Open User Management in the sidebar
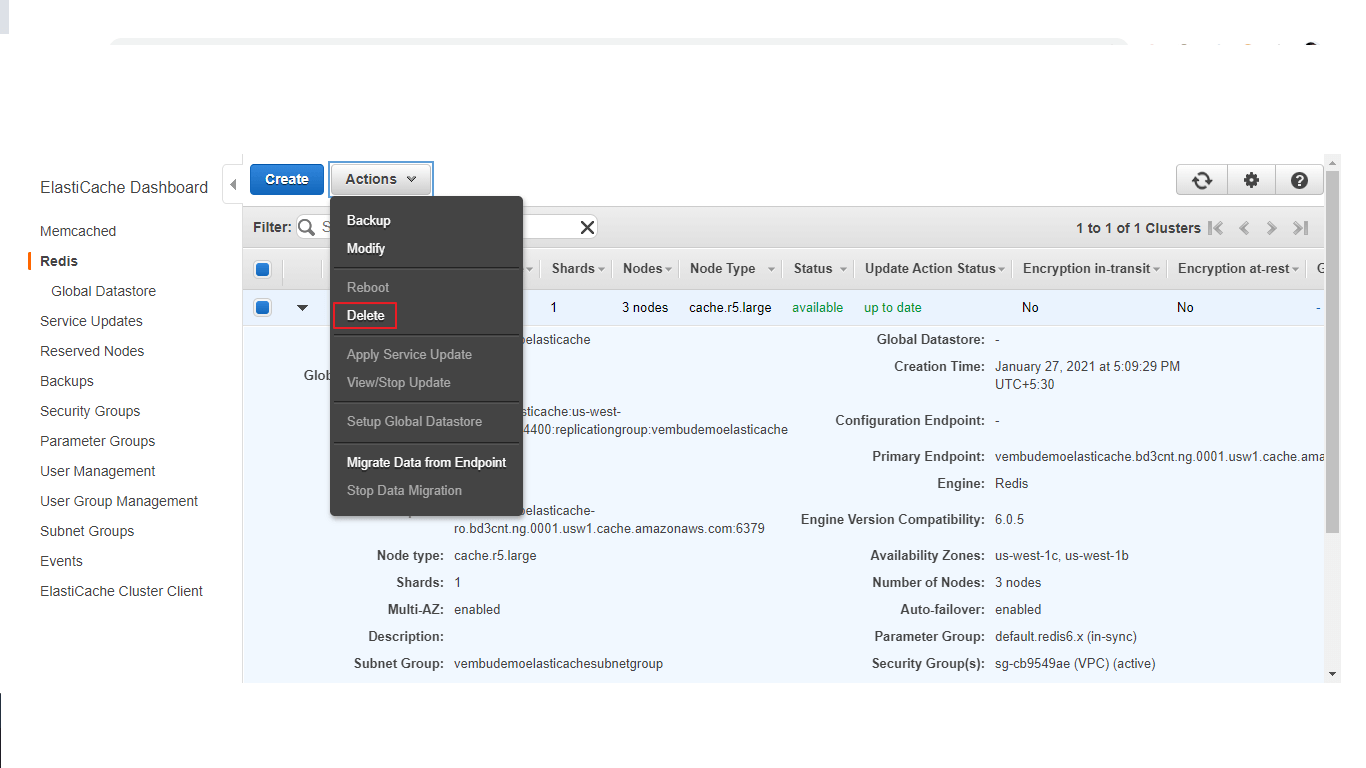The width and height of the screenshot is (1366, 768). (x=98, y=471)
